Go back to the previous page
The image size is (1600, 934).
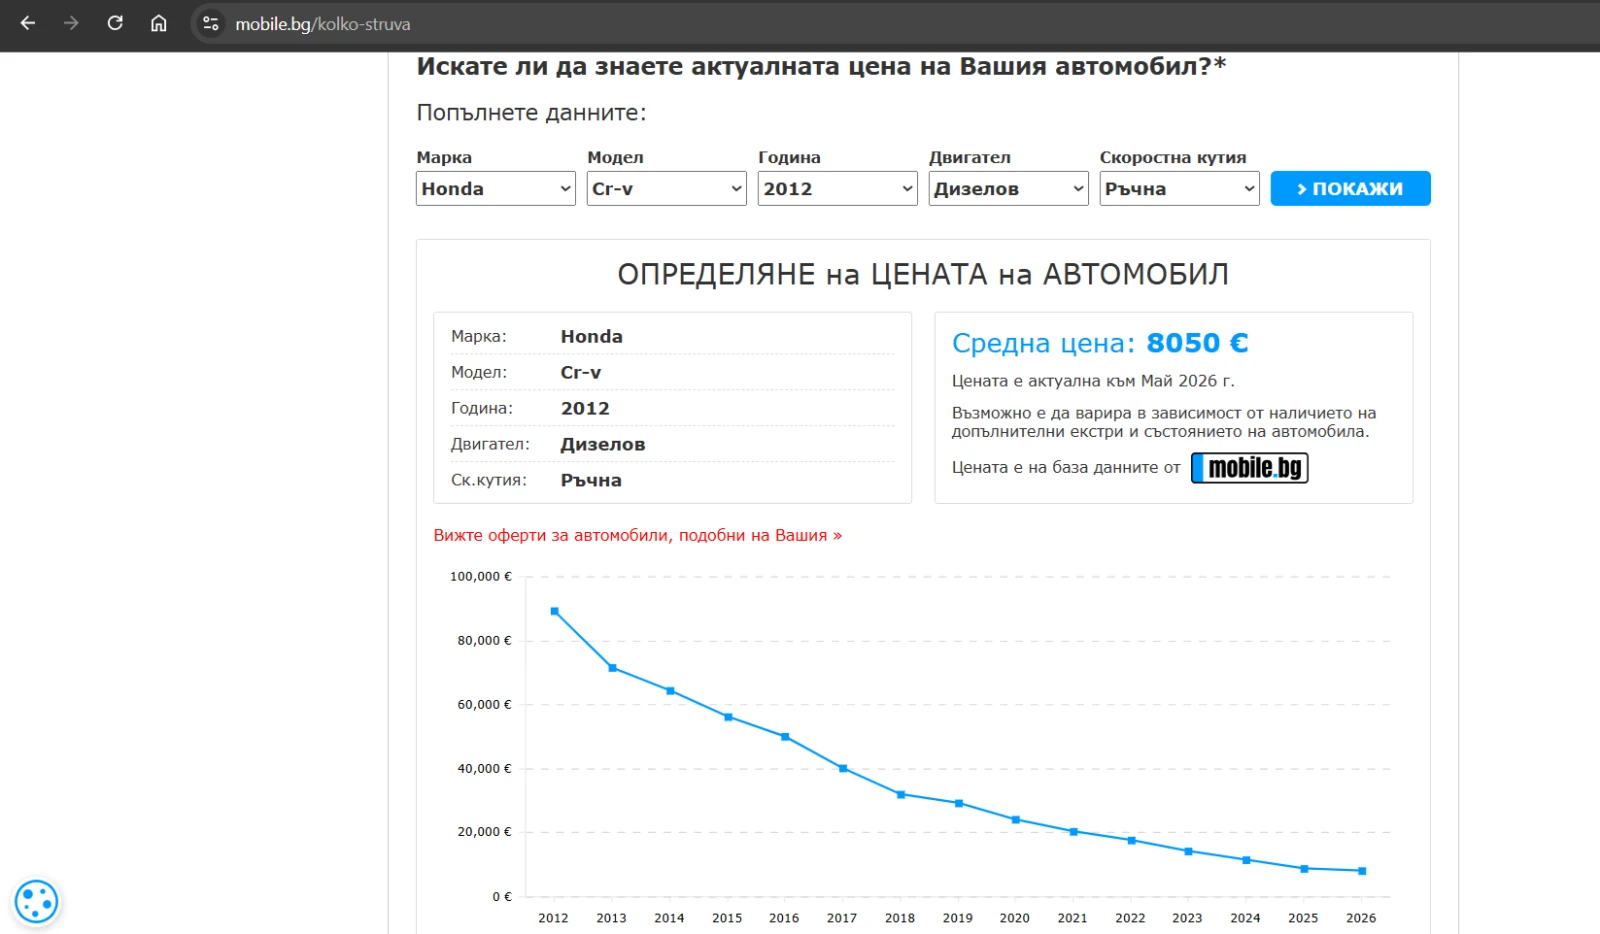28,23
